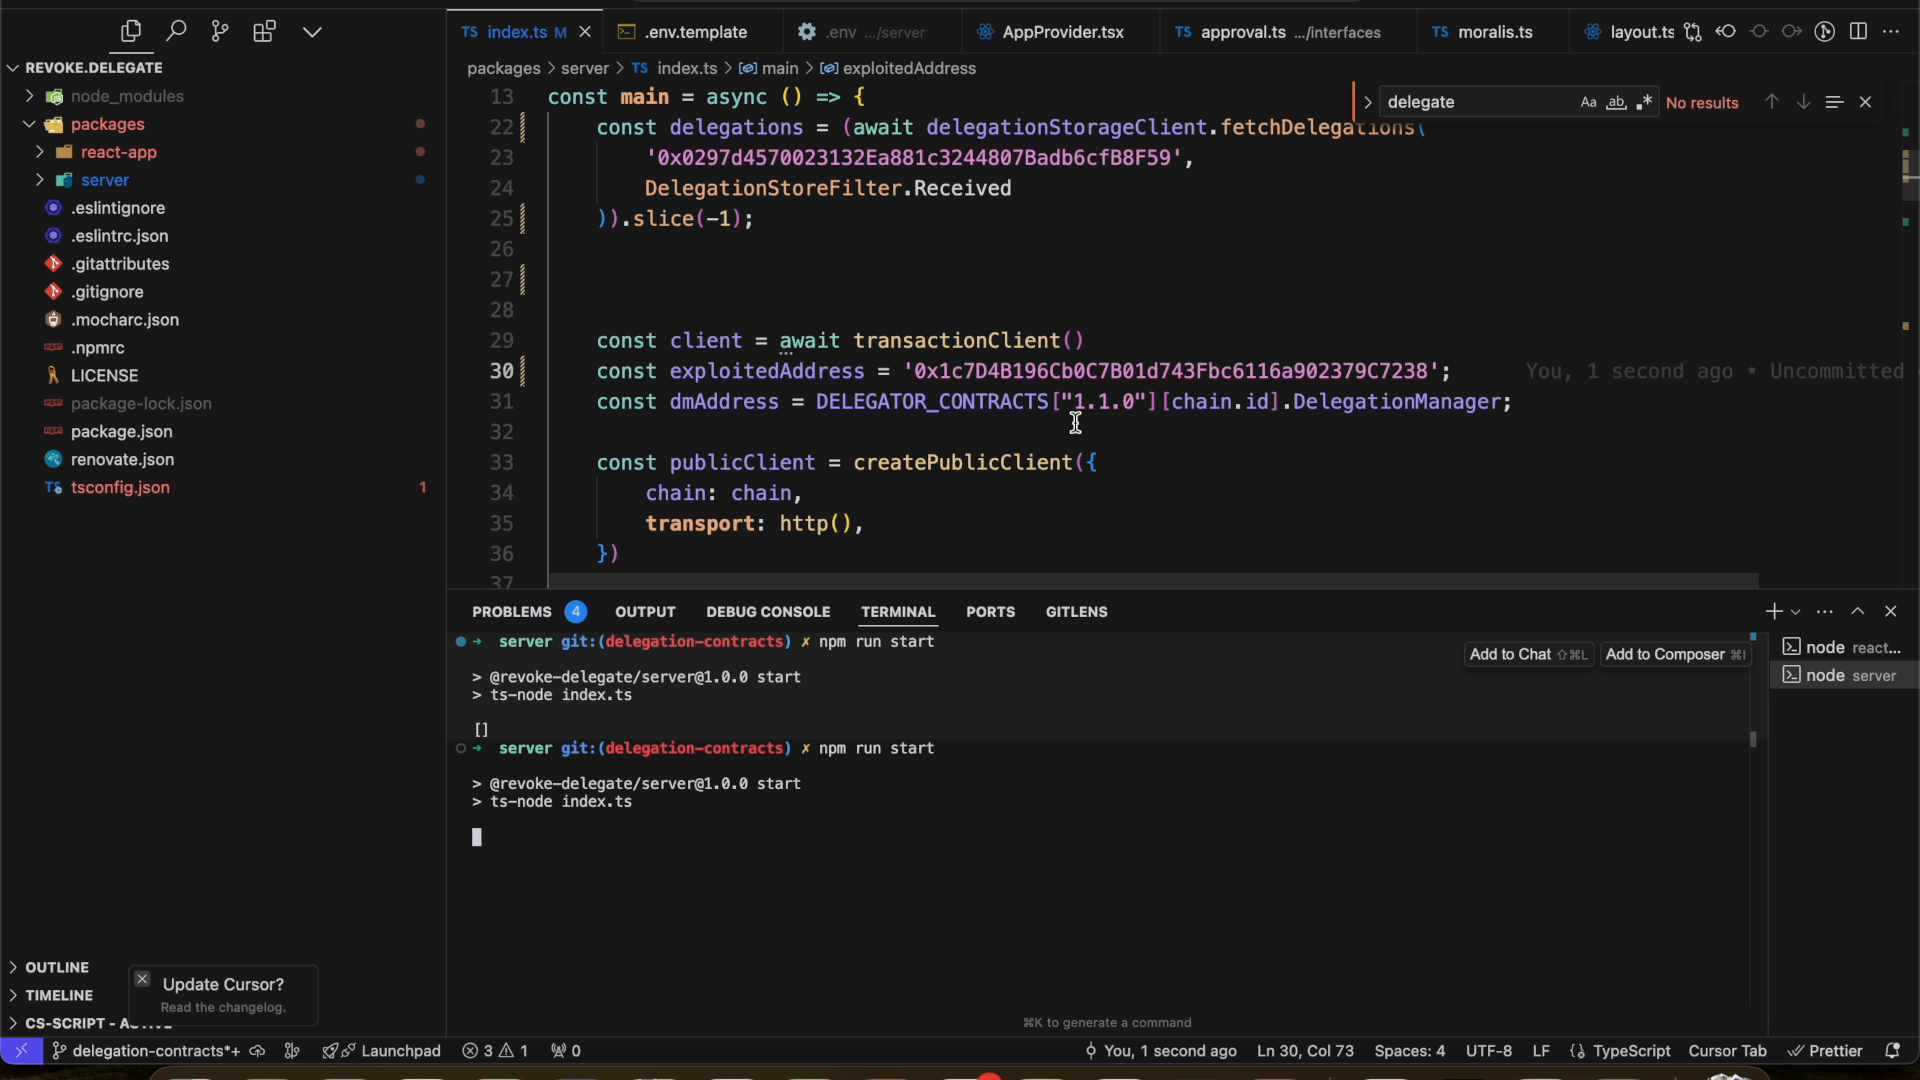
Task: Click the GitLens file annotations icon
Action: coord(1825,32)
